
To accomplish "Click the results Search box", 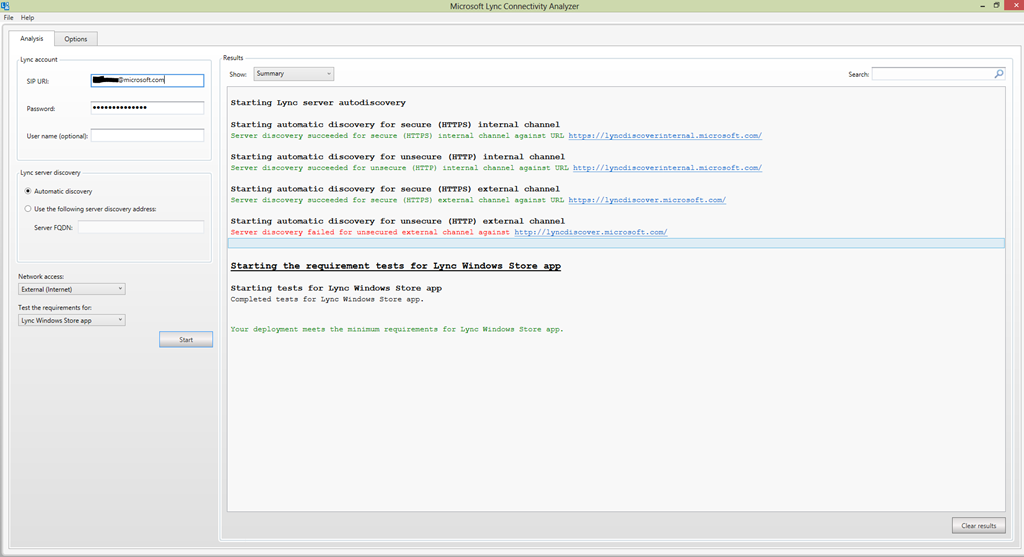I will pyautogui.click(x=933, y=74).
